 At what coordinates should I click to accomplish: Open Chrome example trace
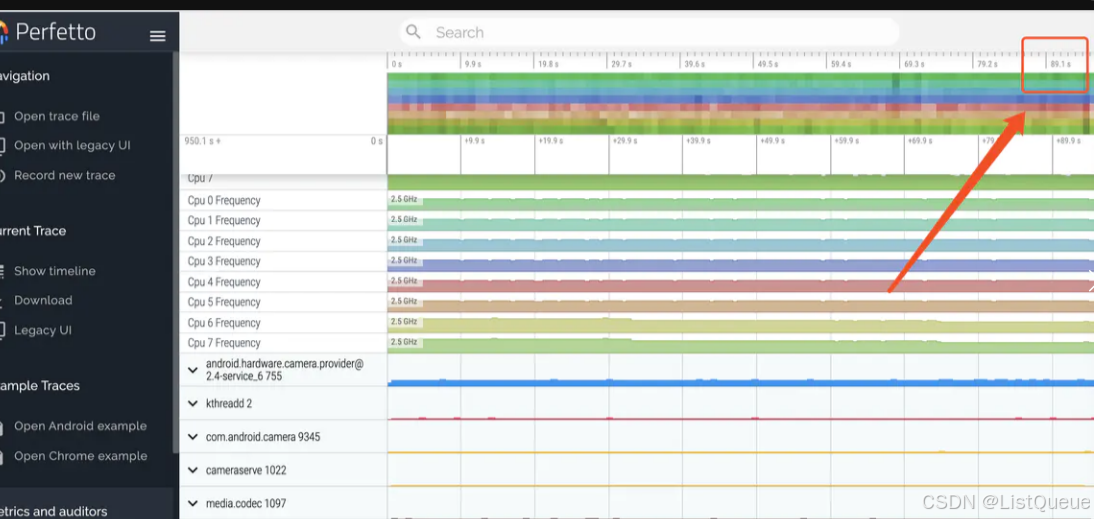coord(80,456)
